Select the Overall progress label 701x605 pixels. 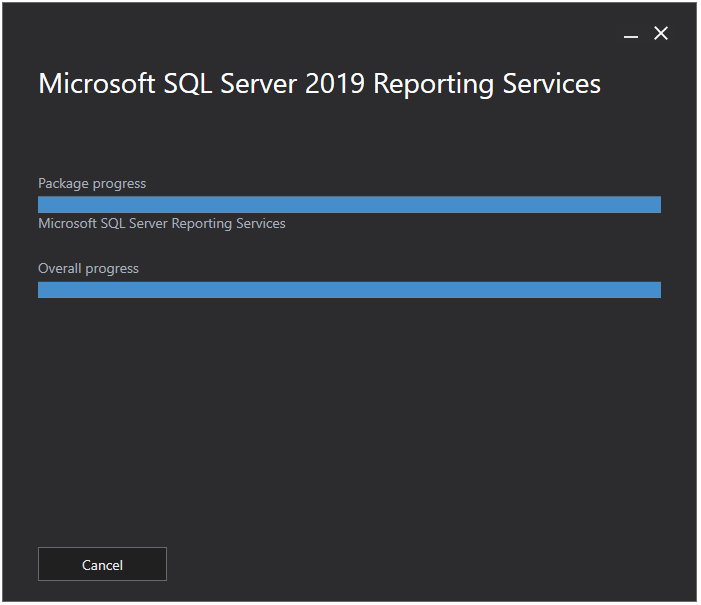point(89,269)
